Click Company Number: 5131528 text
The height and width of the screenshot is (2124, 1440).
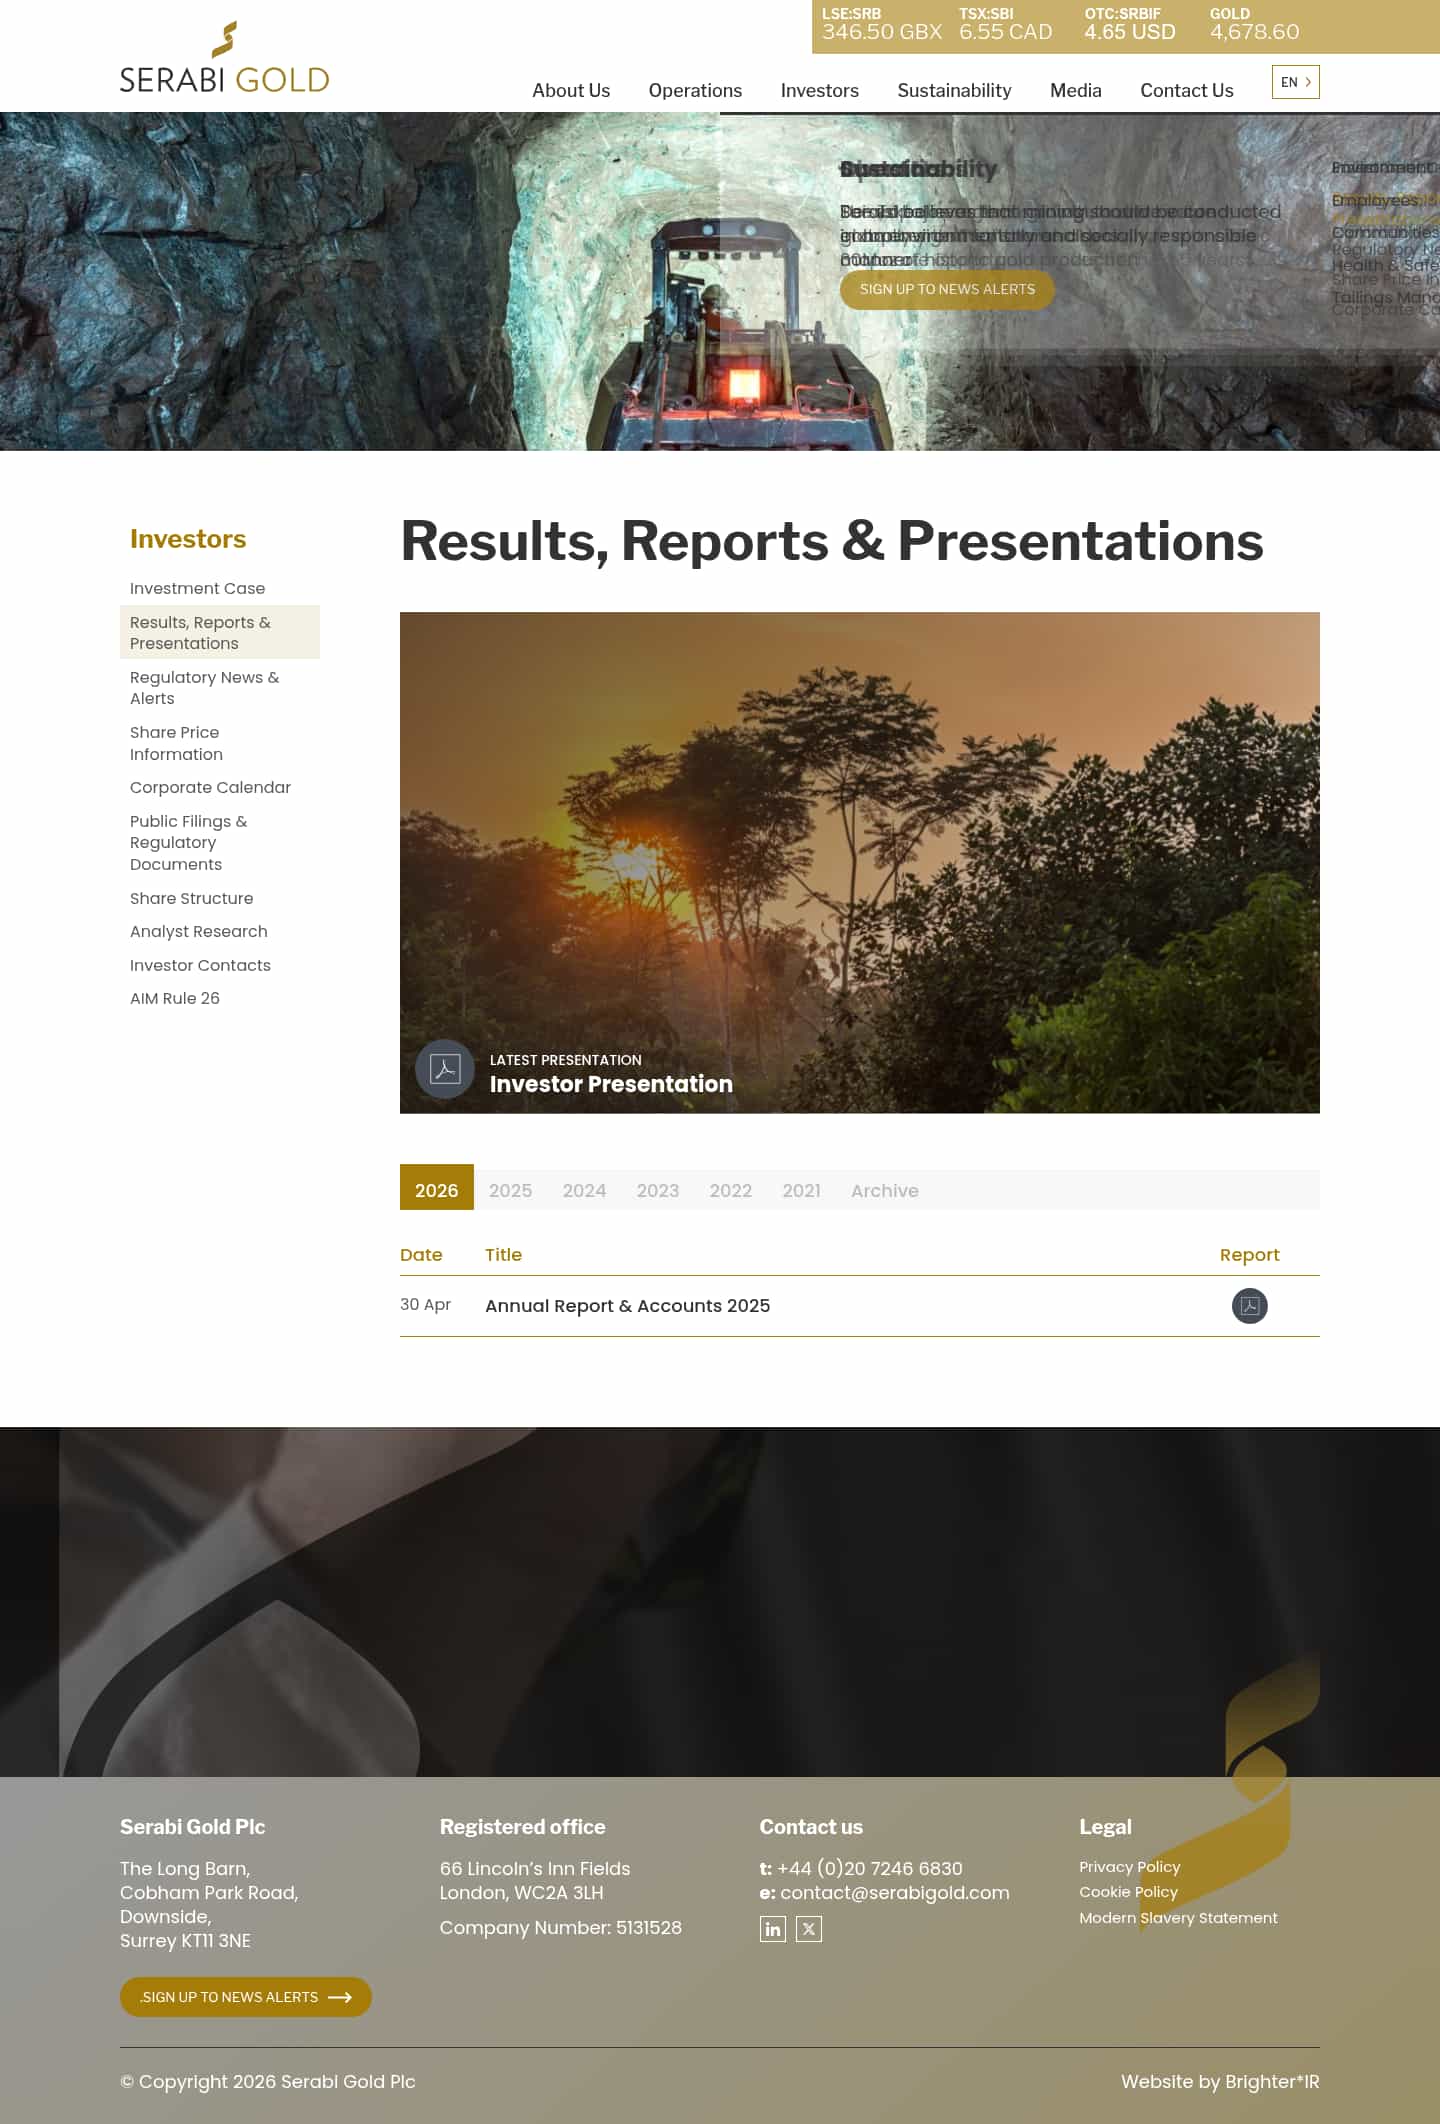560,1928
